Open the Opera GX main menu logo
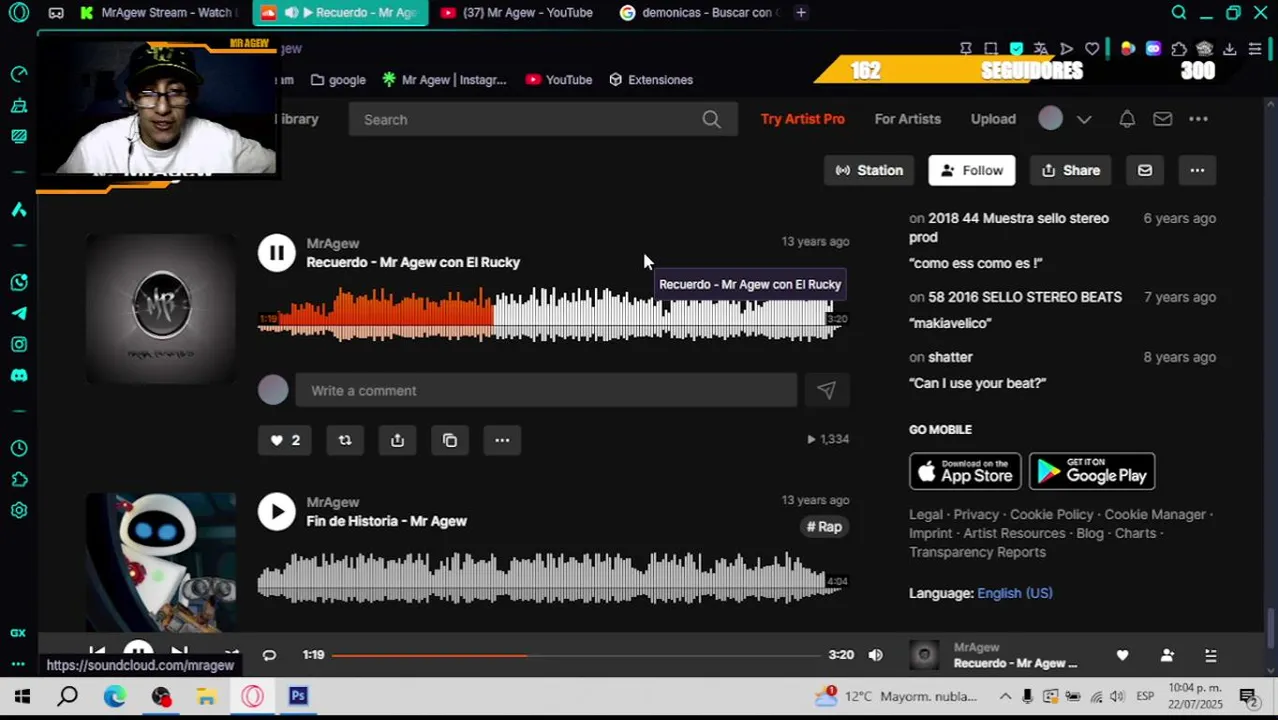The image size is (1278, 720). pyautogui.click(x=19, y=13)
